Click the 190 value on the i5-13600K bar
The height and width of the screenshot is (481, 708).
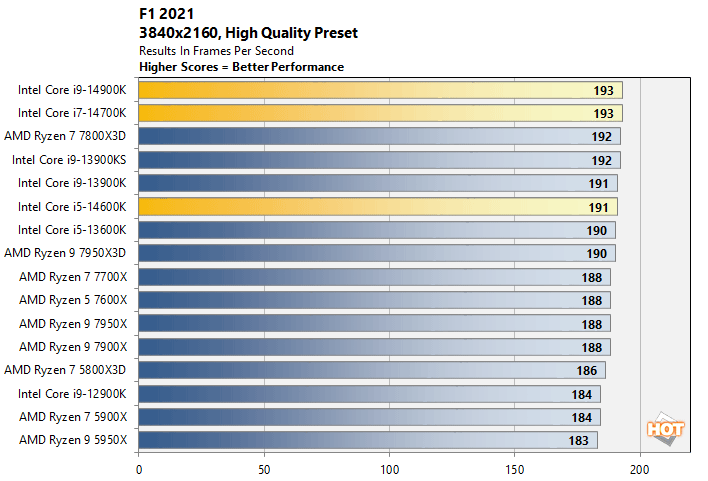tap(596, 231)
